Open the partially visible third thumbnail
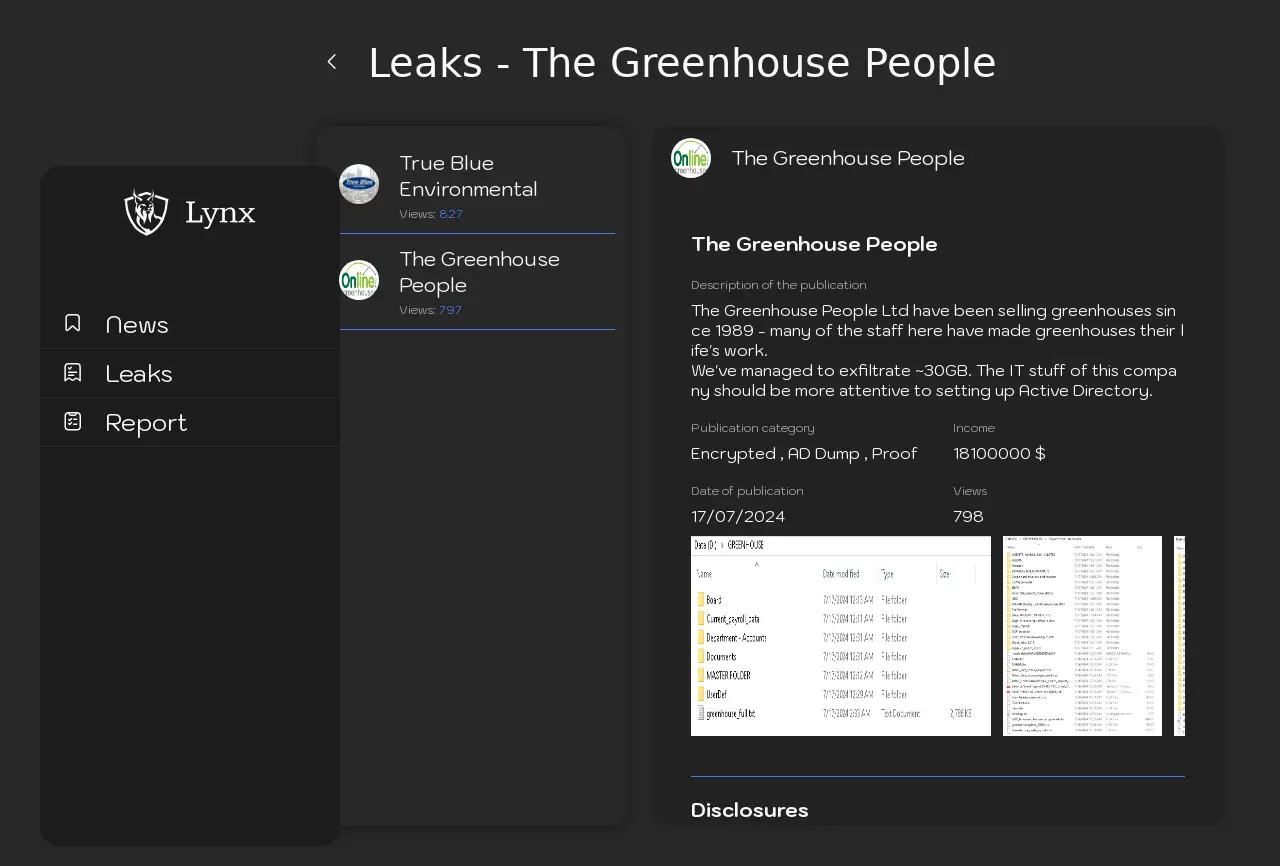This screenshot has width=1280, height=866. pyautogui.click(x=1179, y=636)
